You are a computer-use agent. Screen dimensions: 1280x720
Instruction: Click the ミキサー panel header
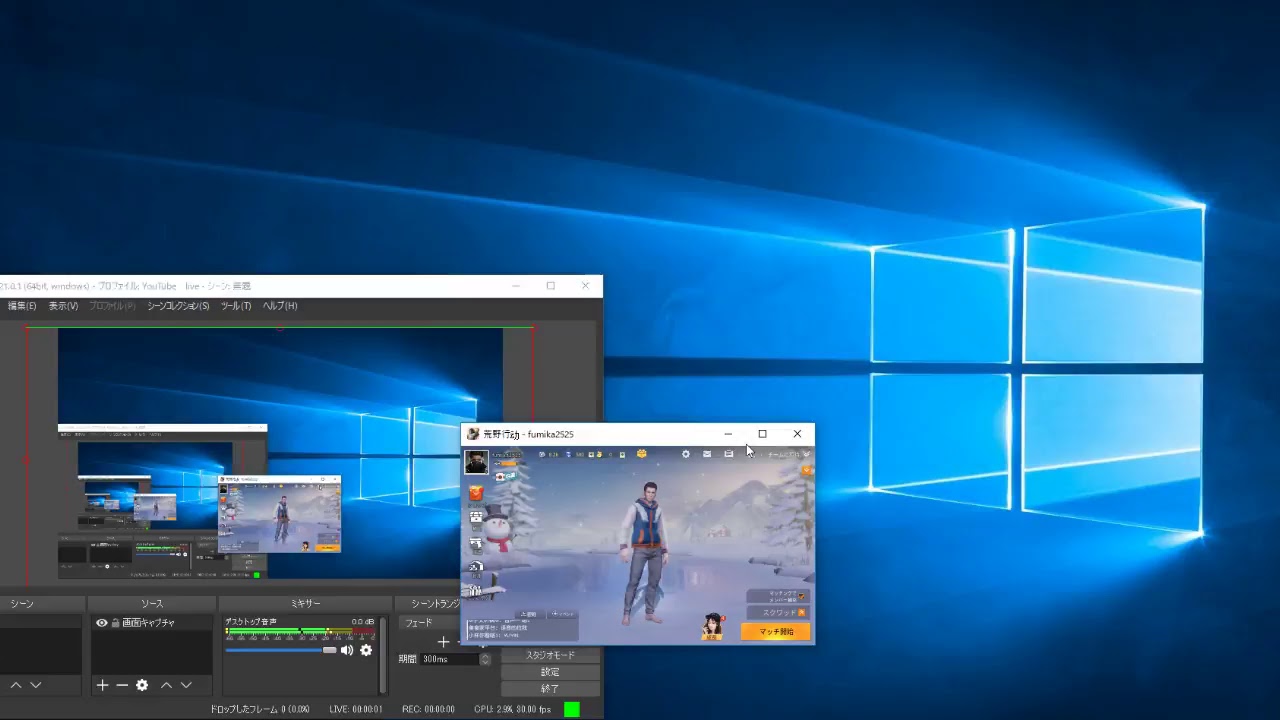305,604
